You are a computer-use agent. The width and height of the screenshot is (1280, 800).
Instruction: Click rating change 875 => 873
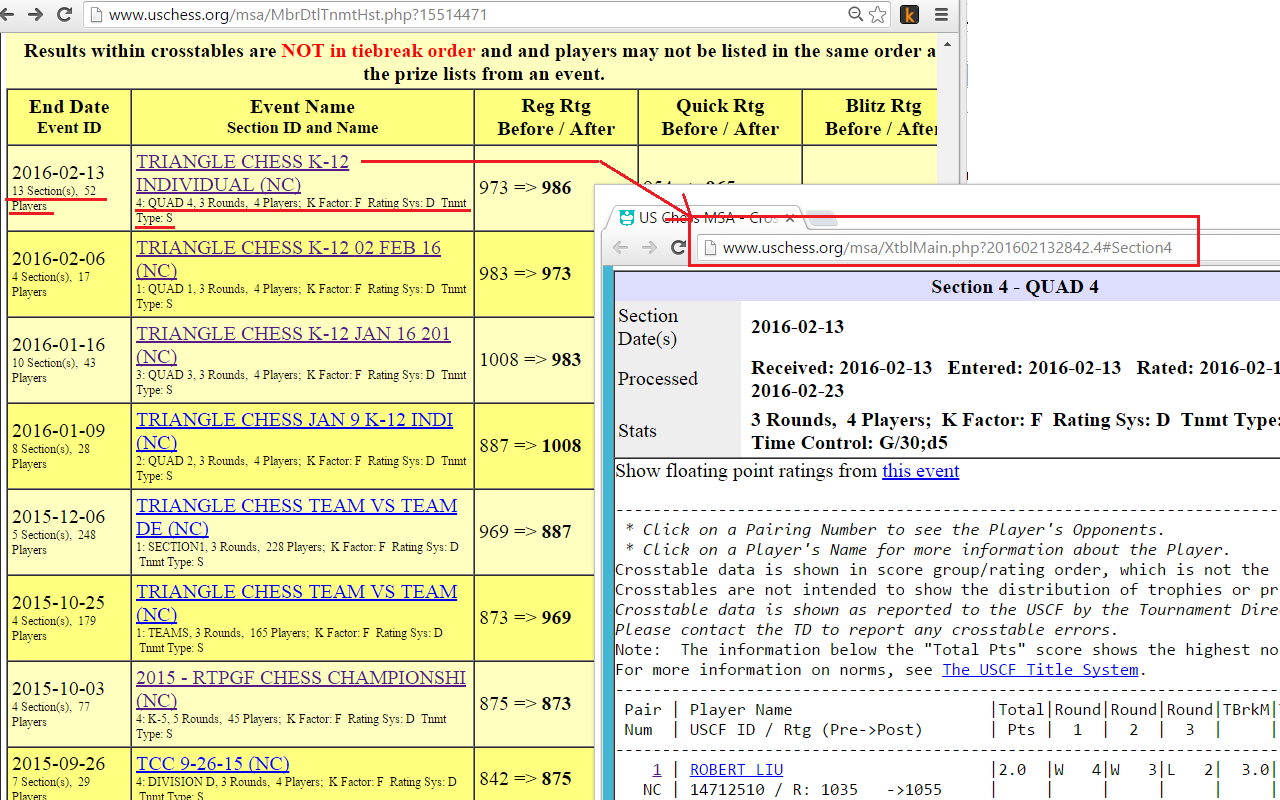tap(526, 703)
